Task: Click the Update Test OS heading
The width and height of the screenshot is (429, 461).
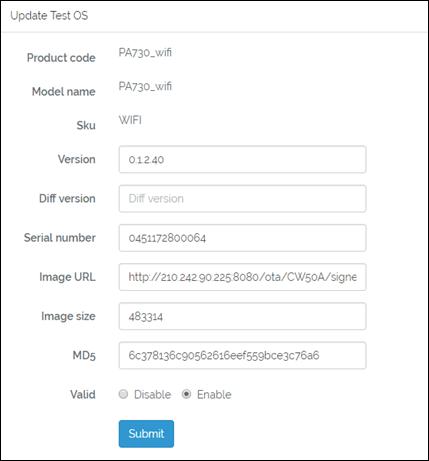Action: 49,15
